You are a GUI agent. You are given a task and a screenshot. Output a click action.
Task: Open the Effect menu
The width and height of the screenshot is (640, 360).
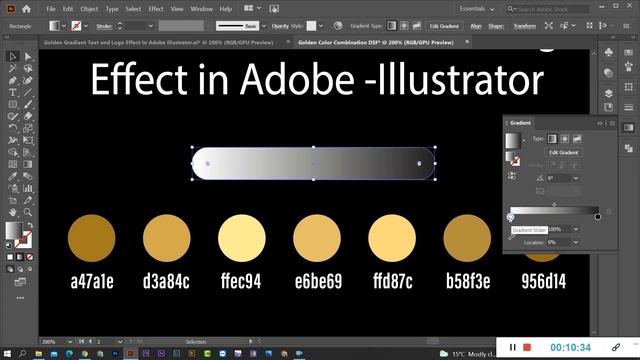point(156,9)
